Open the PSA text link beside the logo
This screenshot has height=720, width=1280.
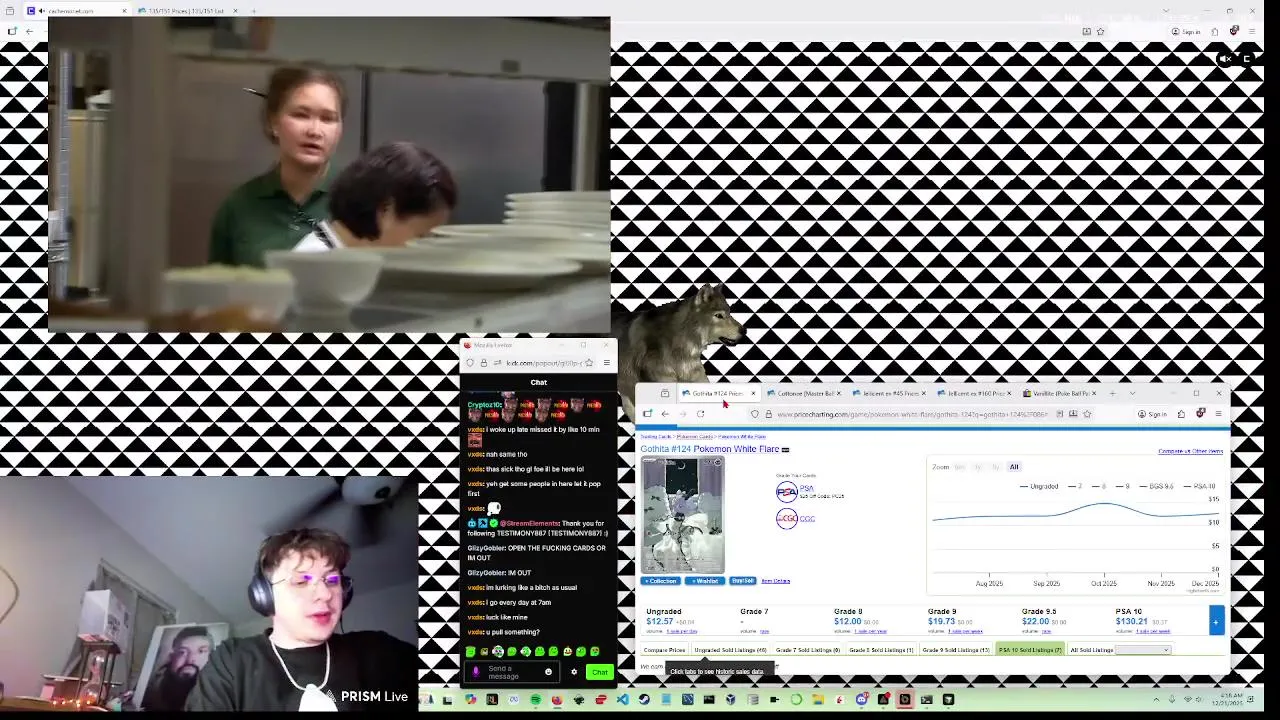tap(807, 488)
